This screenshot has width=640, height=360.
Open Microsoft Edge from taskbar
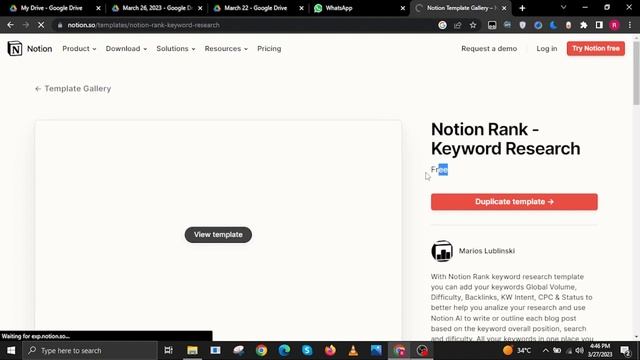284,351
